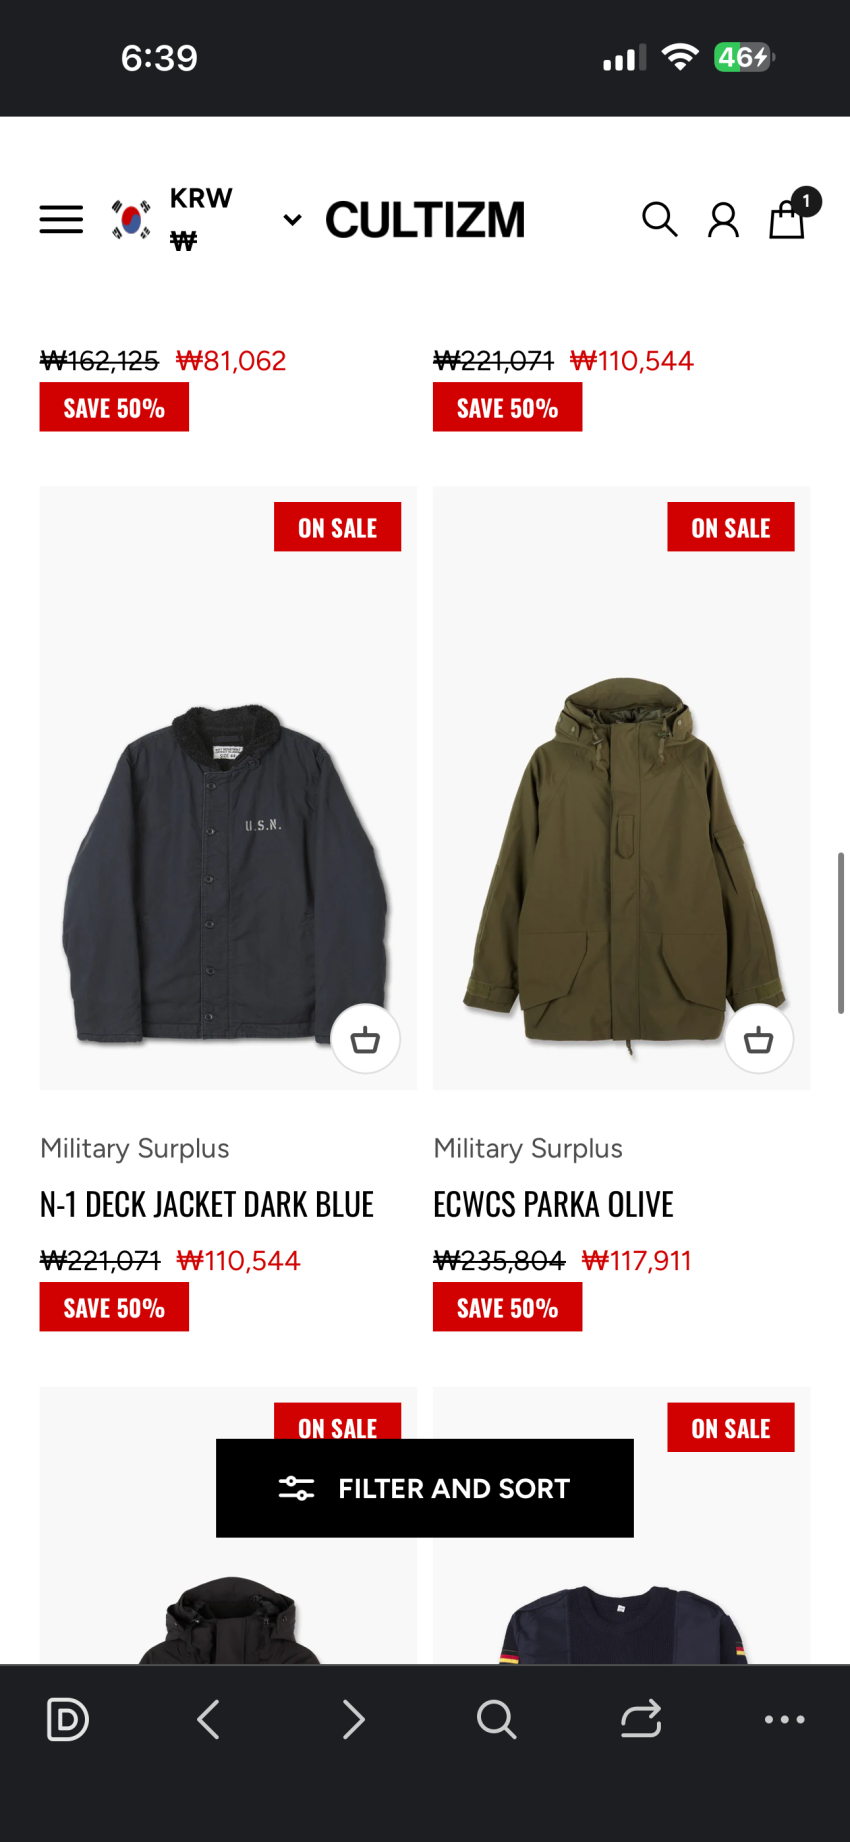This screenshot has height=1842, width=850.
Task: Go forward using browser forward arrow
Action: (x=353, y=1720)
